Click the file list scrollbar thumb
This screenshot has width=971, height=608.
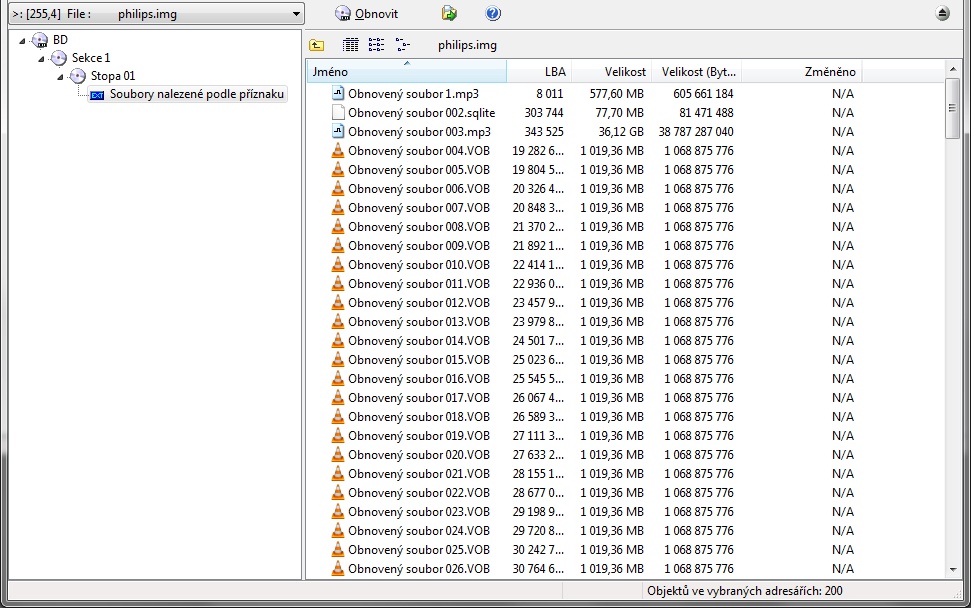tap(952, 108)
